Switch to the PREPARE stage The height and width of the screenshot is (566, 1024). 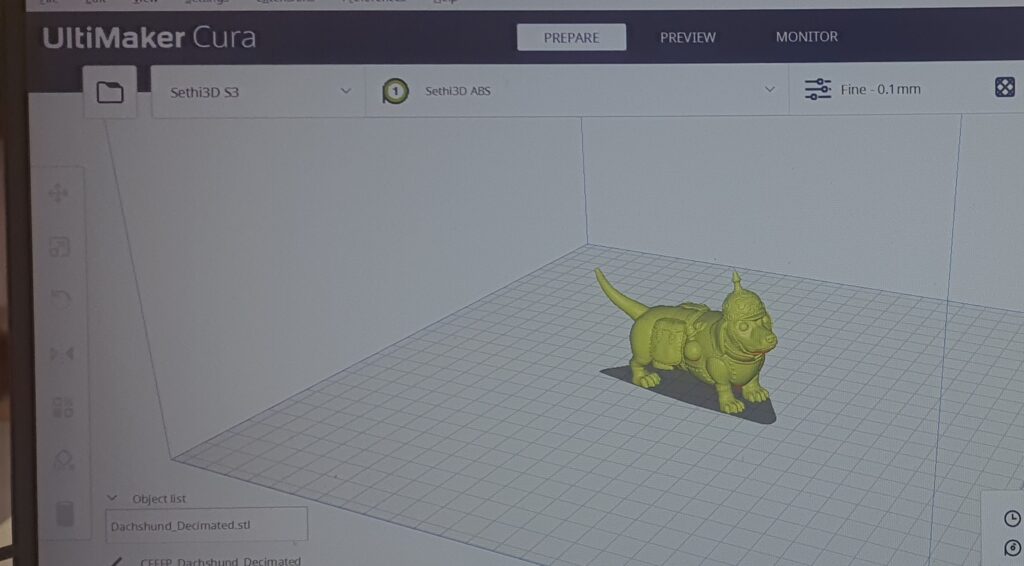571,37
